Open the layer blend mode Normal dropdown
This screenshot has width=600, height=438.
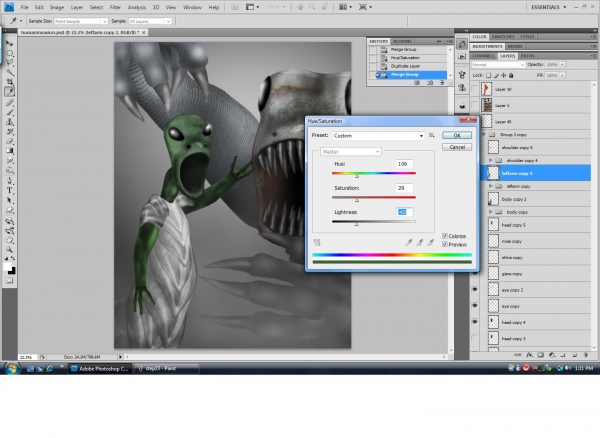coord(498,65)
